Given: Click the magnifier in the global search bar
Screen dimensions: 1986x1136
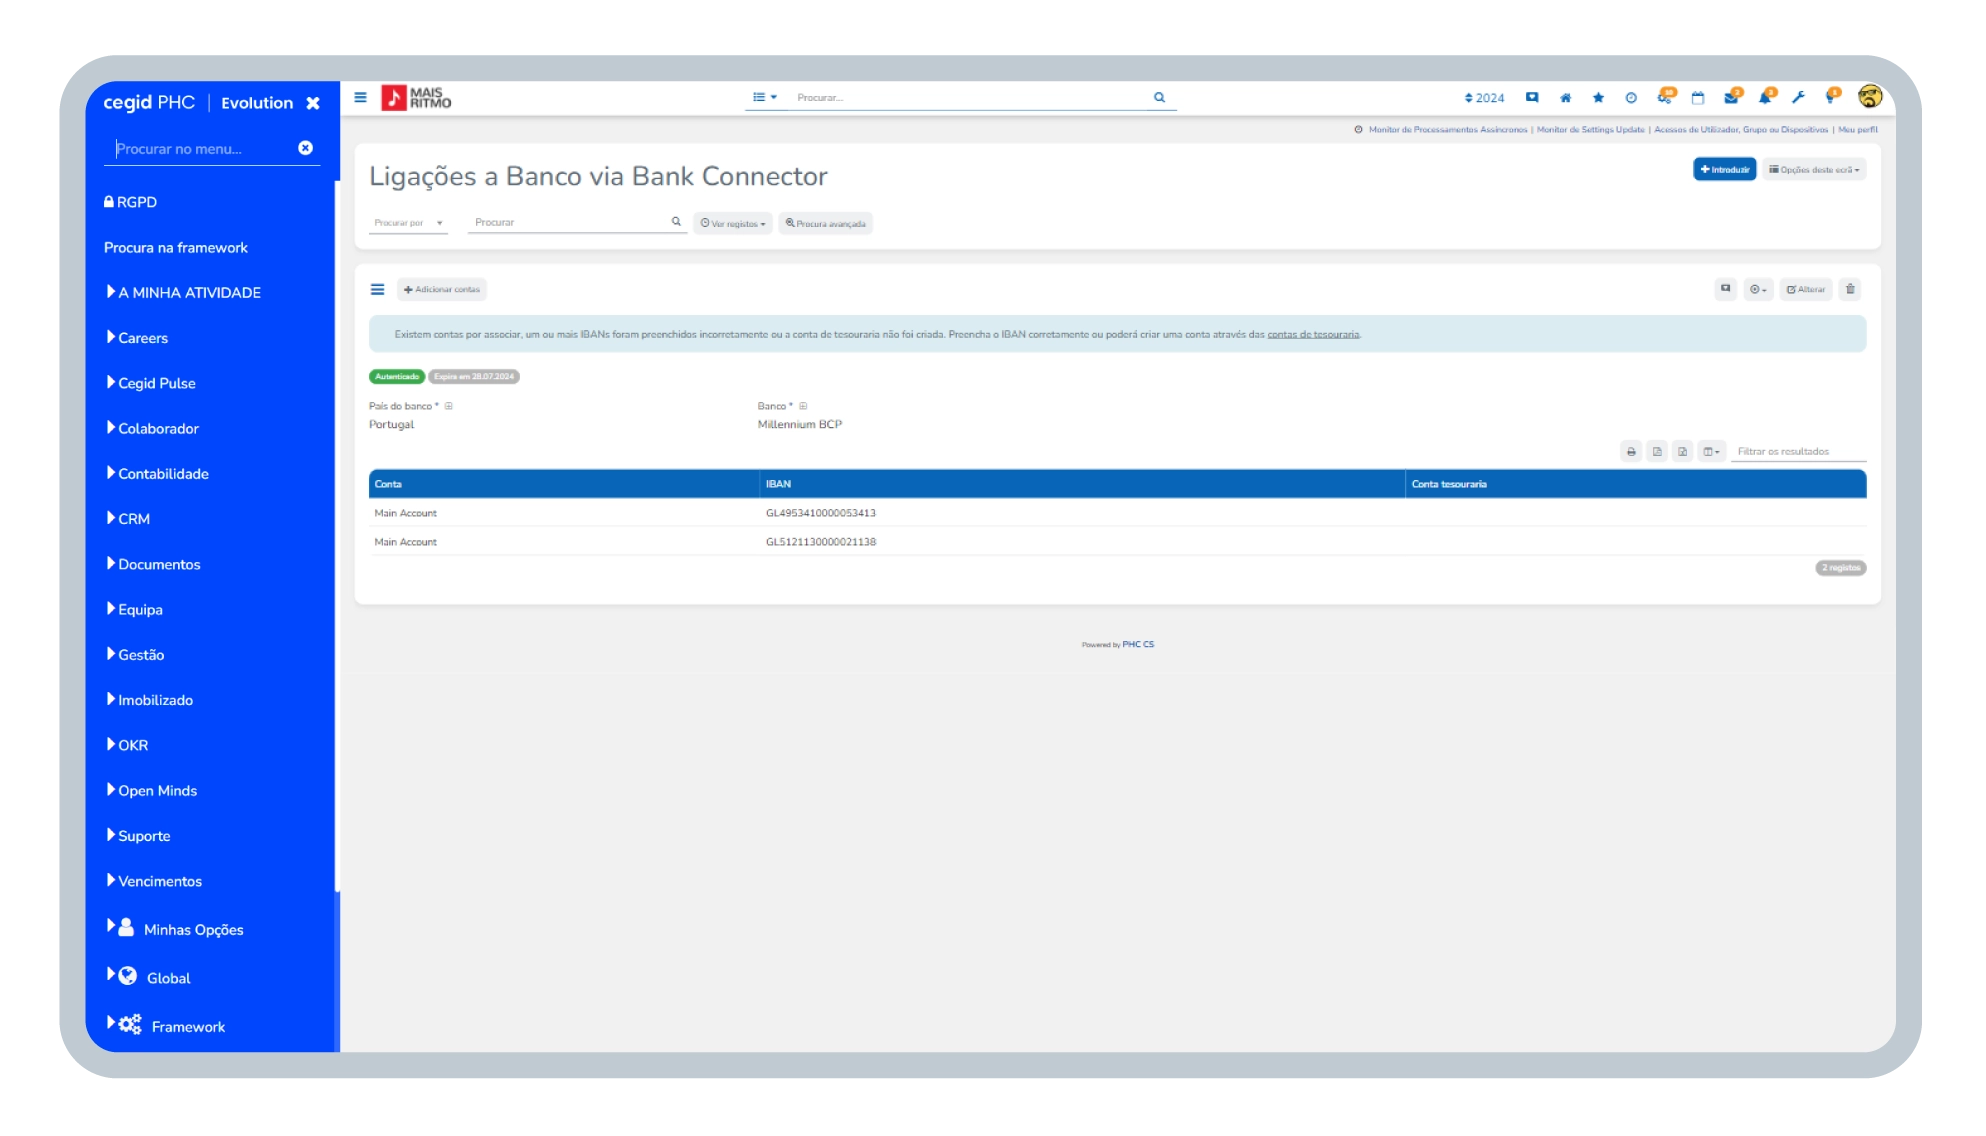Looking at the screenshot, I should (x=1159, y=98).
